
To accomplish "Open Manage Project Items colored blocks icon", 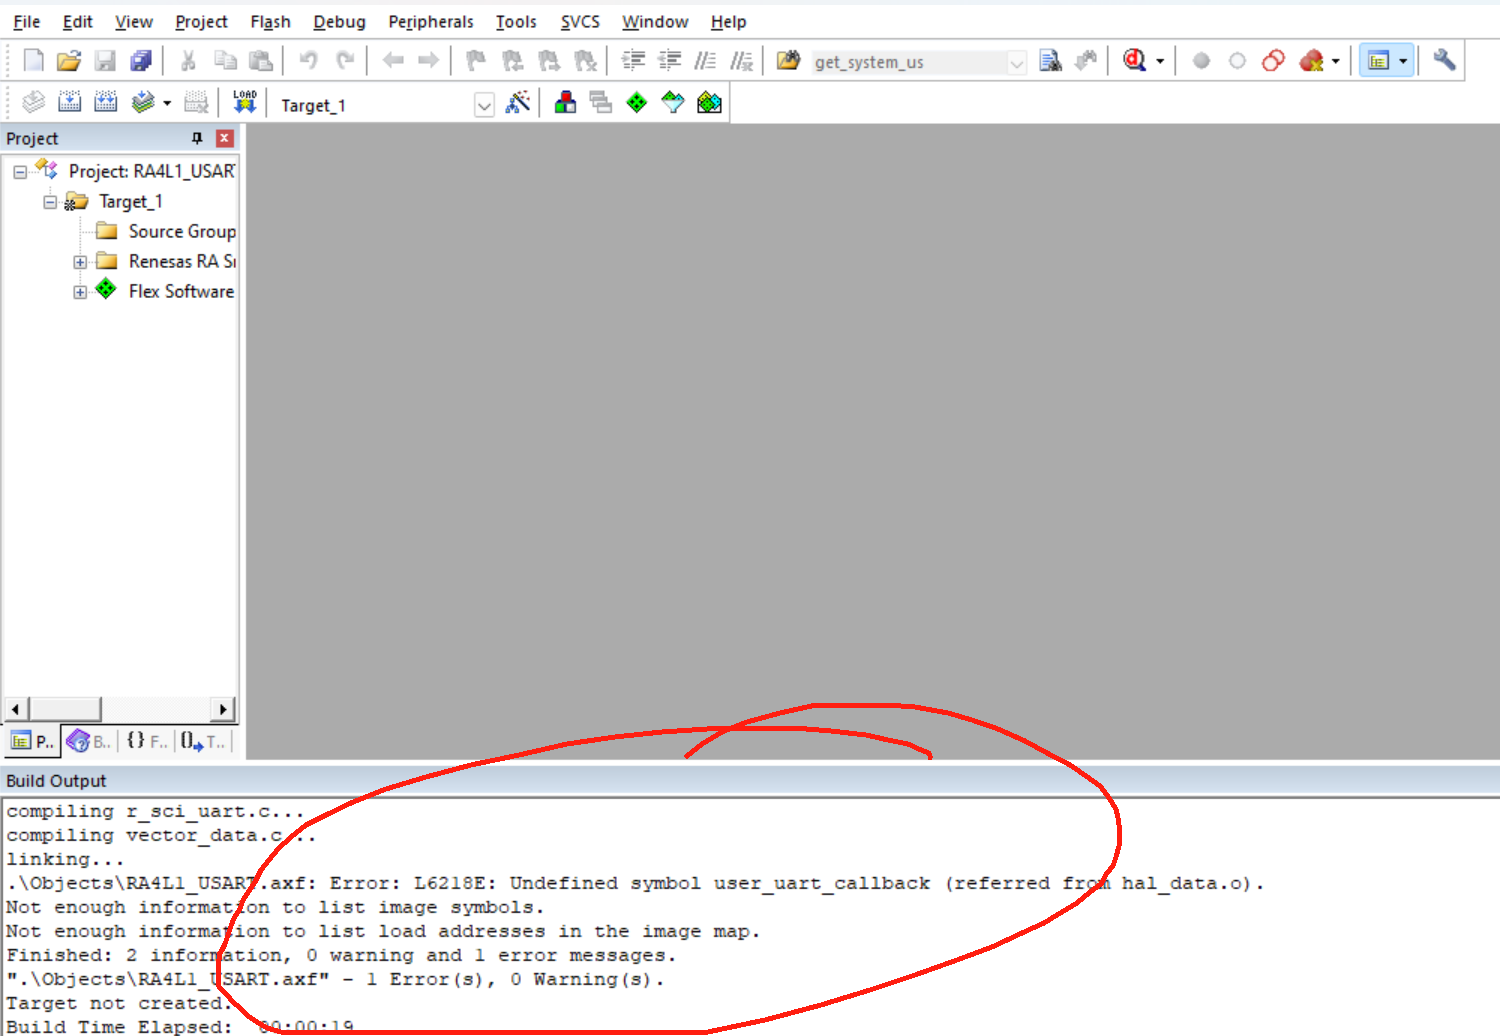I will pos(565,102).
